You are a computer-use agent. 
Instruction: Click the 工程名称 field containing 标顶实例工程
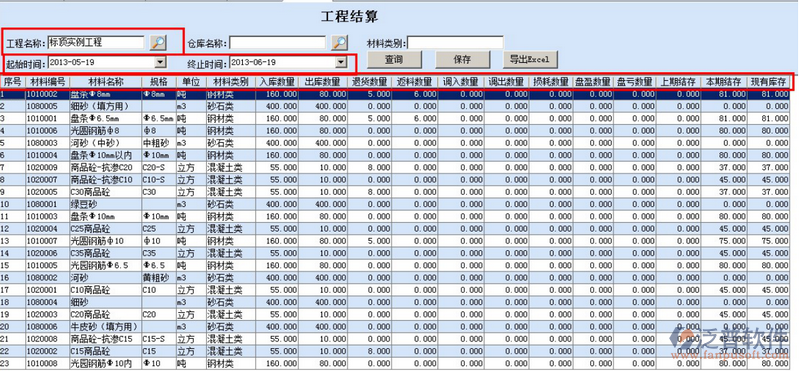pos(97,42)
